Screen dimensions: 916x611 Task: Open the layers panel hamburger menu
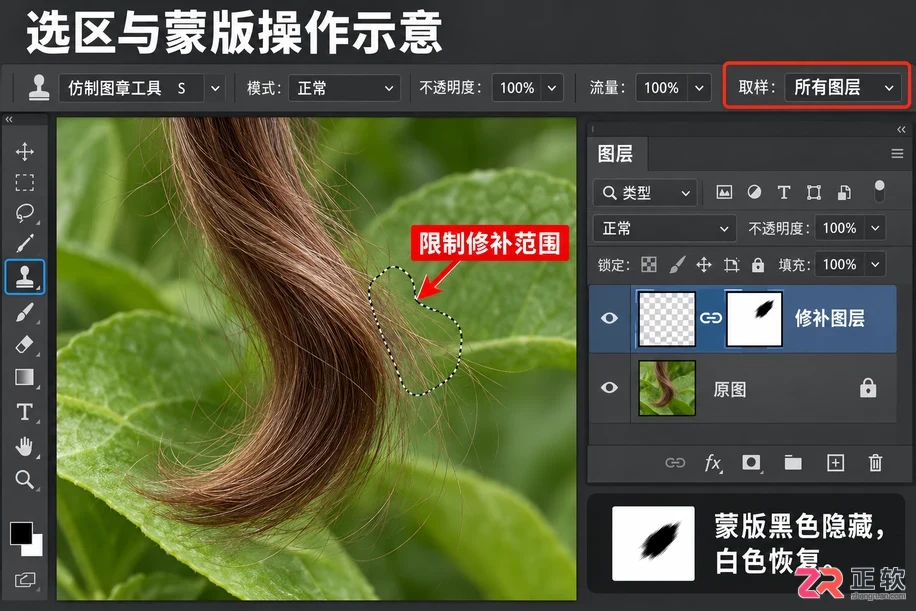pyautogui.click(x=897, y=154)
